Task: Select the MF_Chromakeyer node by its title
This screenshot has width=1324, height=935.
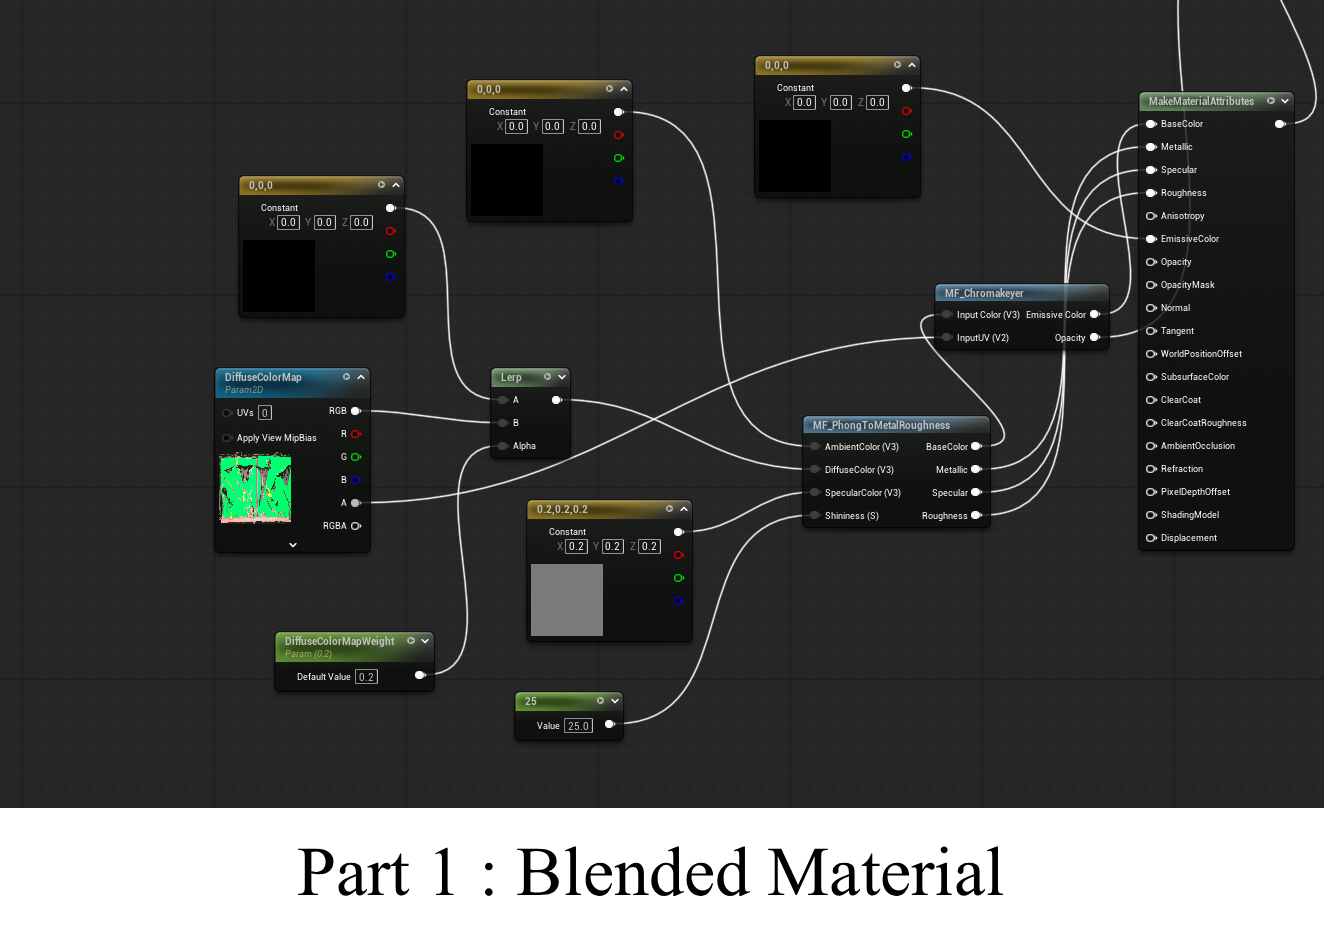Action: pyautogui.click(x=984, y=293)
